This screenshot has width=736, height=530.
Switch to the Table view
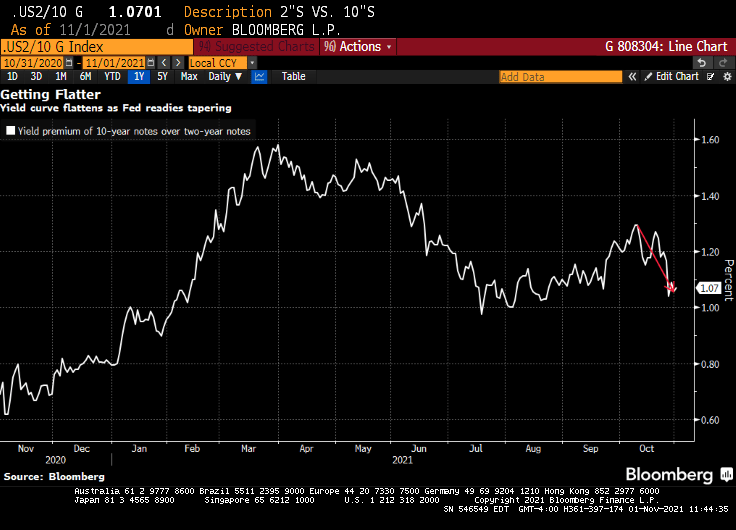[293, 76]
